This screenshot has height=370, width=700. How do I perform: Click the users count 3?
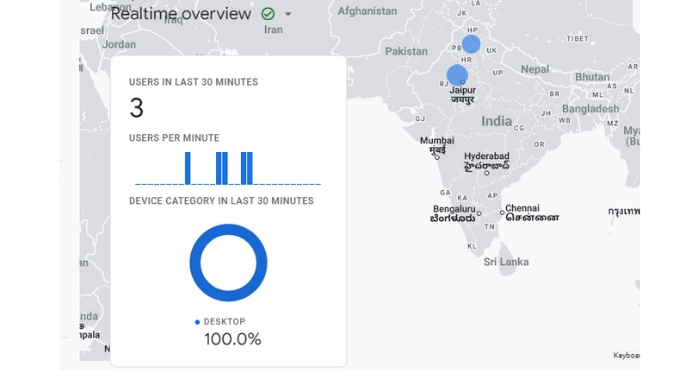137,108
